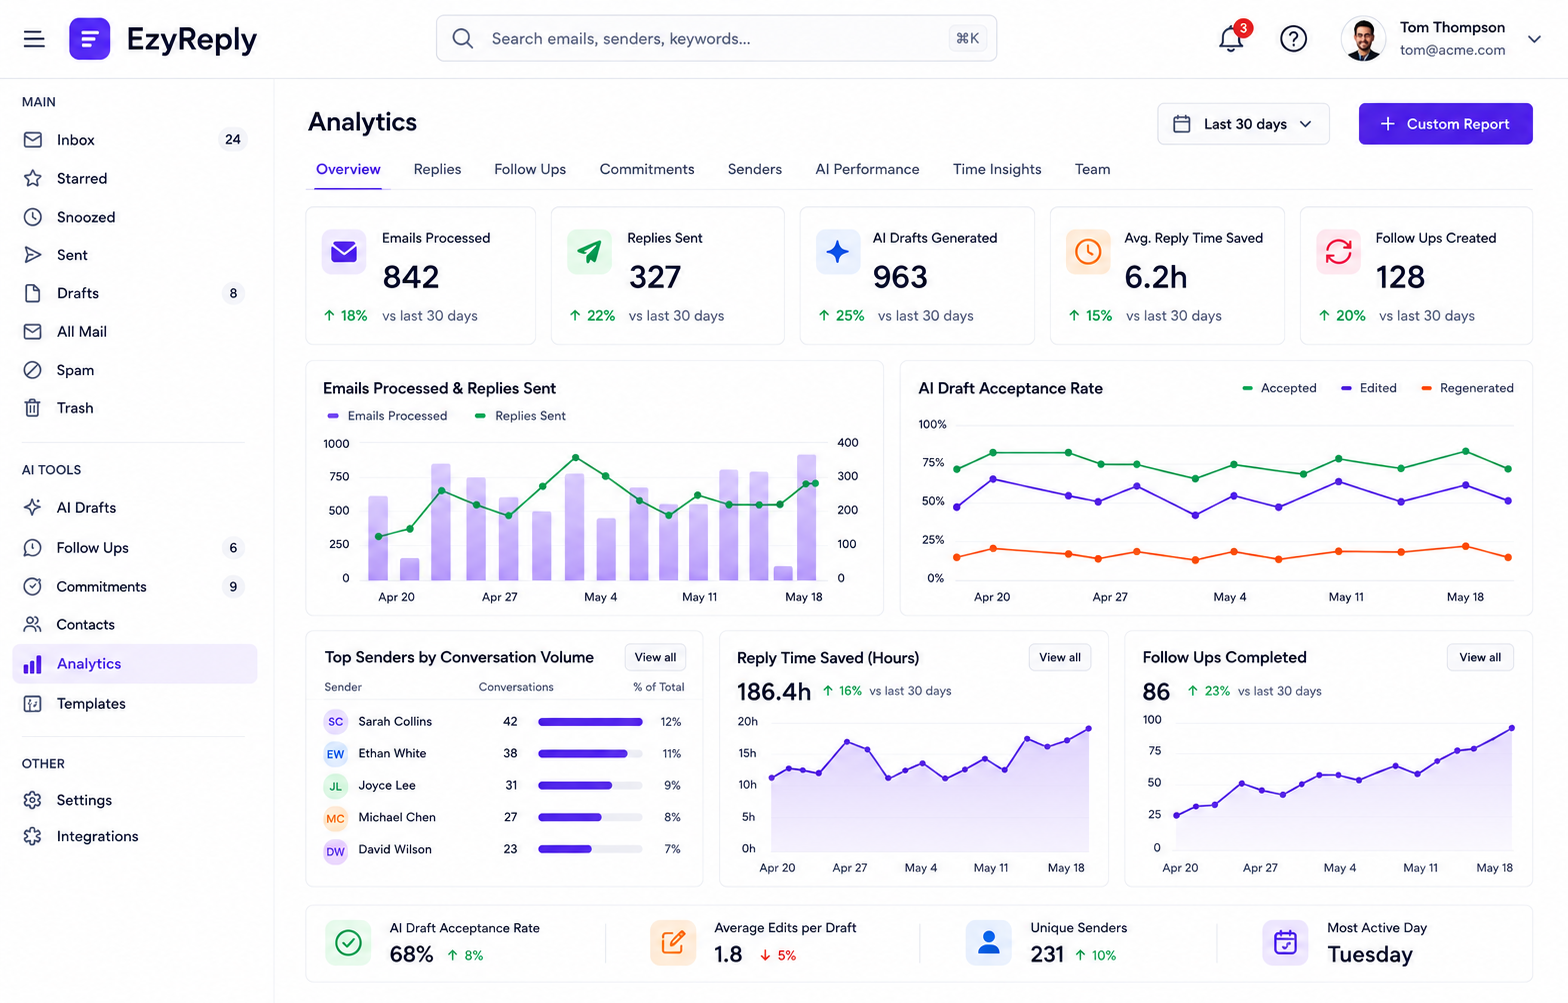1568x1003 pixels.
Task: Click the Avg. Reply Time Saved clock icon
Action: pyautogui.click(x=1088, y=251)
